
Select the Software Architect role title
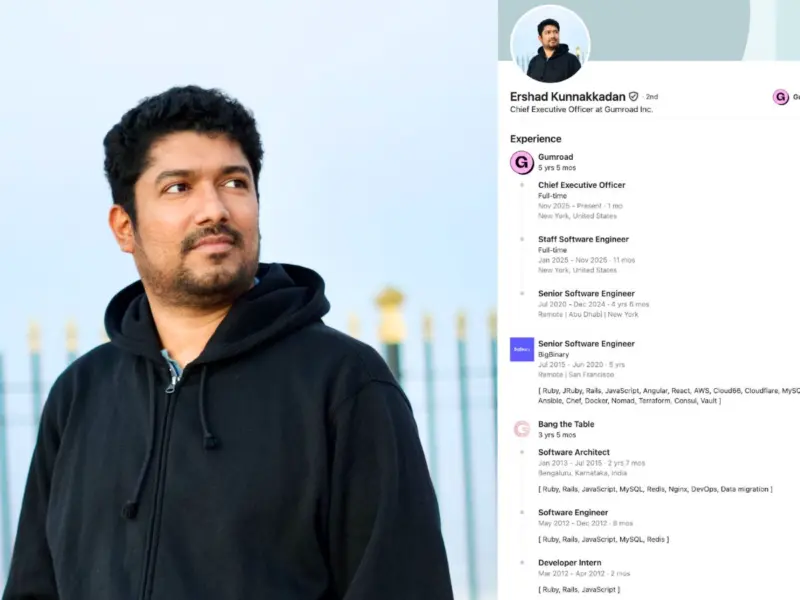(x=573, y=452)
